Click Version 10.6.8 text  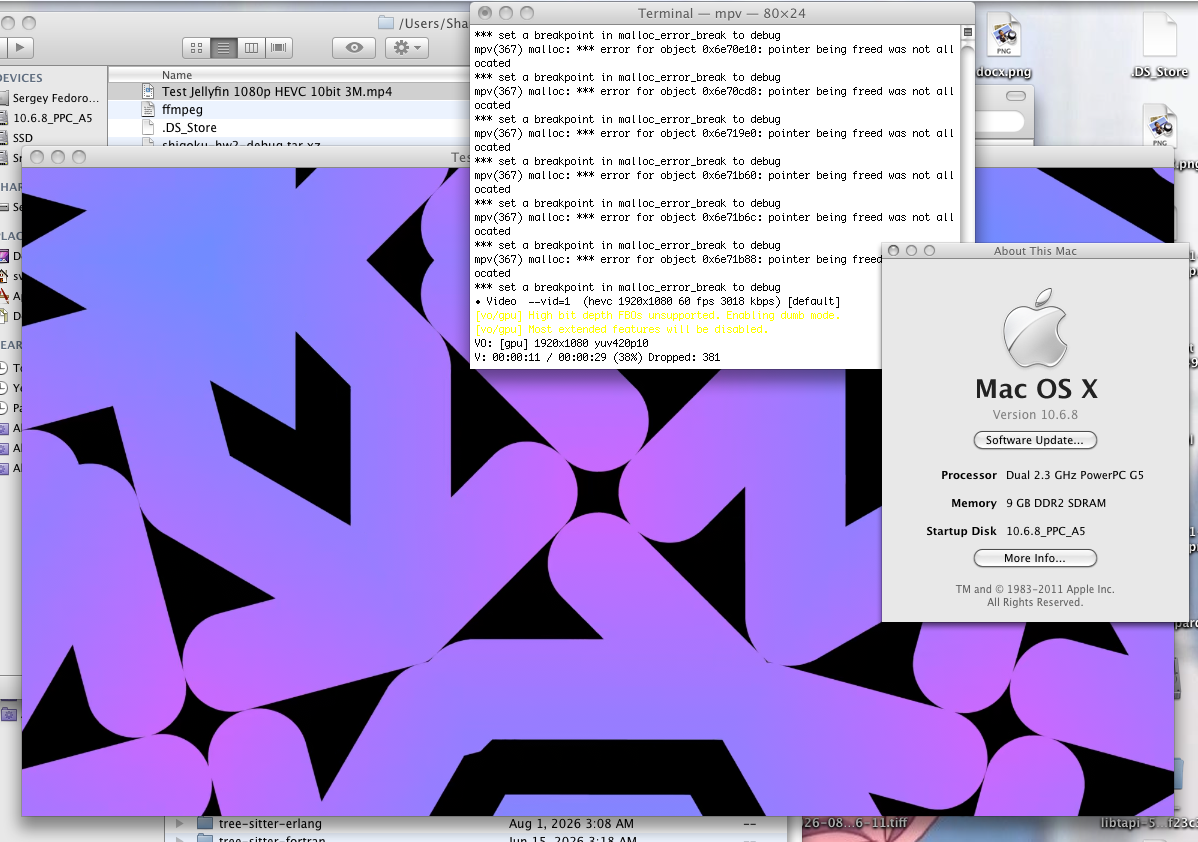coord(1034,415)
